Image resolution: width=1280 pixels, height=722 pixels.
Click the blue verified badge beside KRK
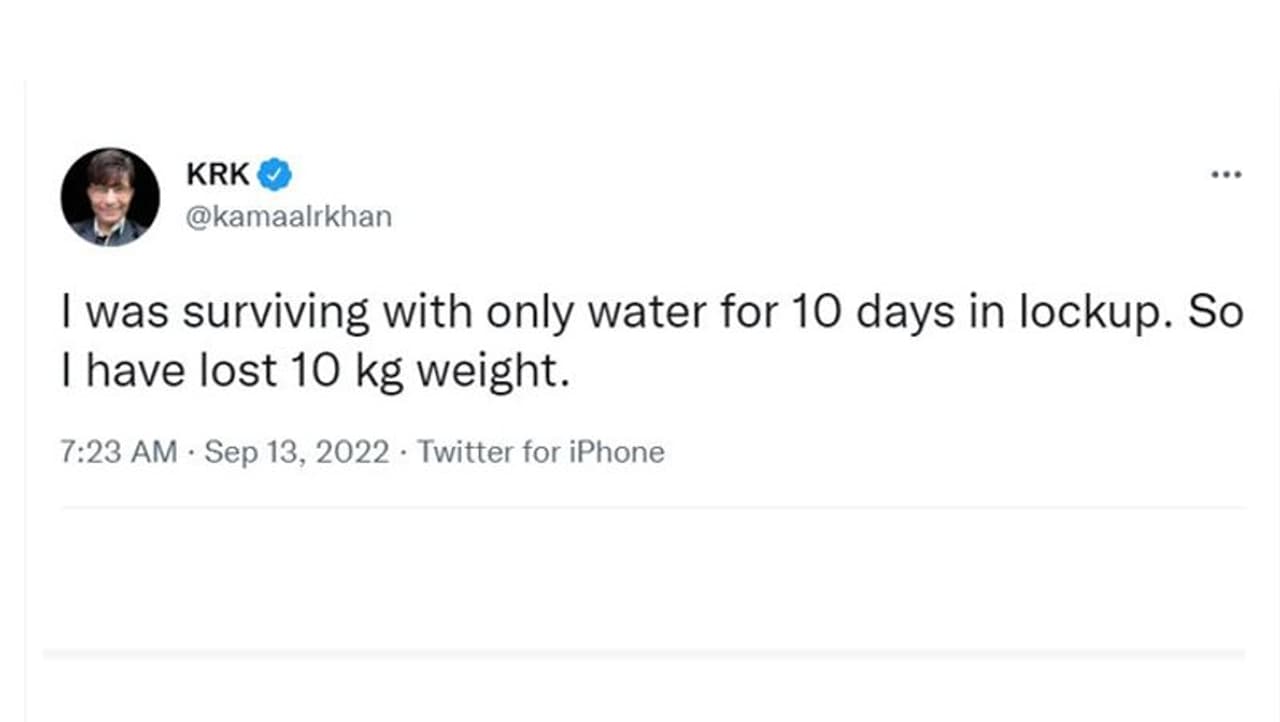pos(275,175)
